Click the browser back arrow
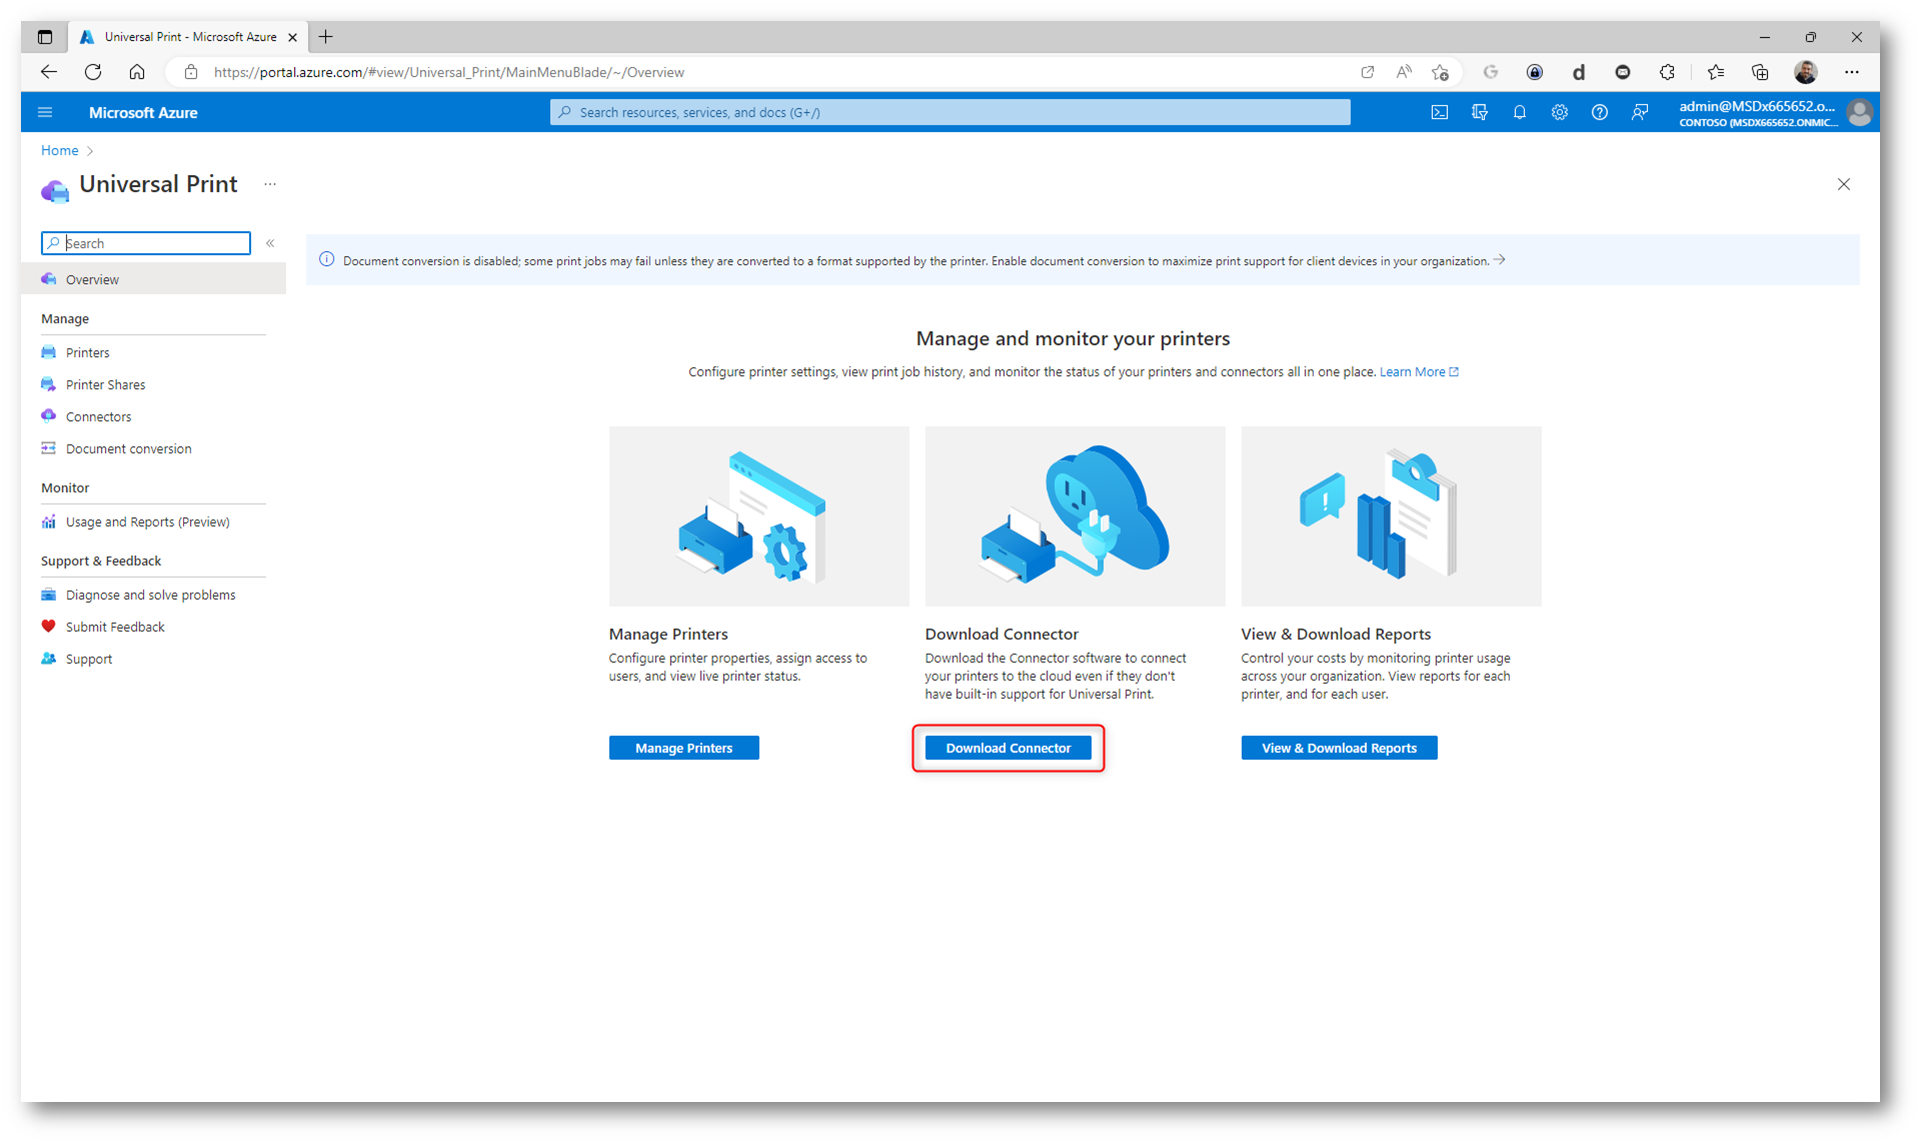 click(48, 72)
